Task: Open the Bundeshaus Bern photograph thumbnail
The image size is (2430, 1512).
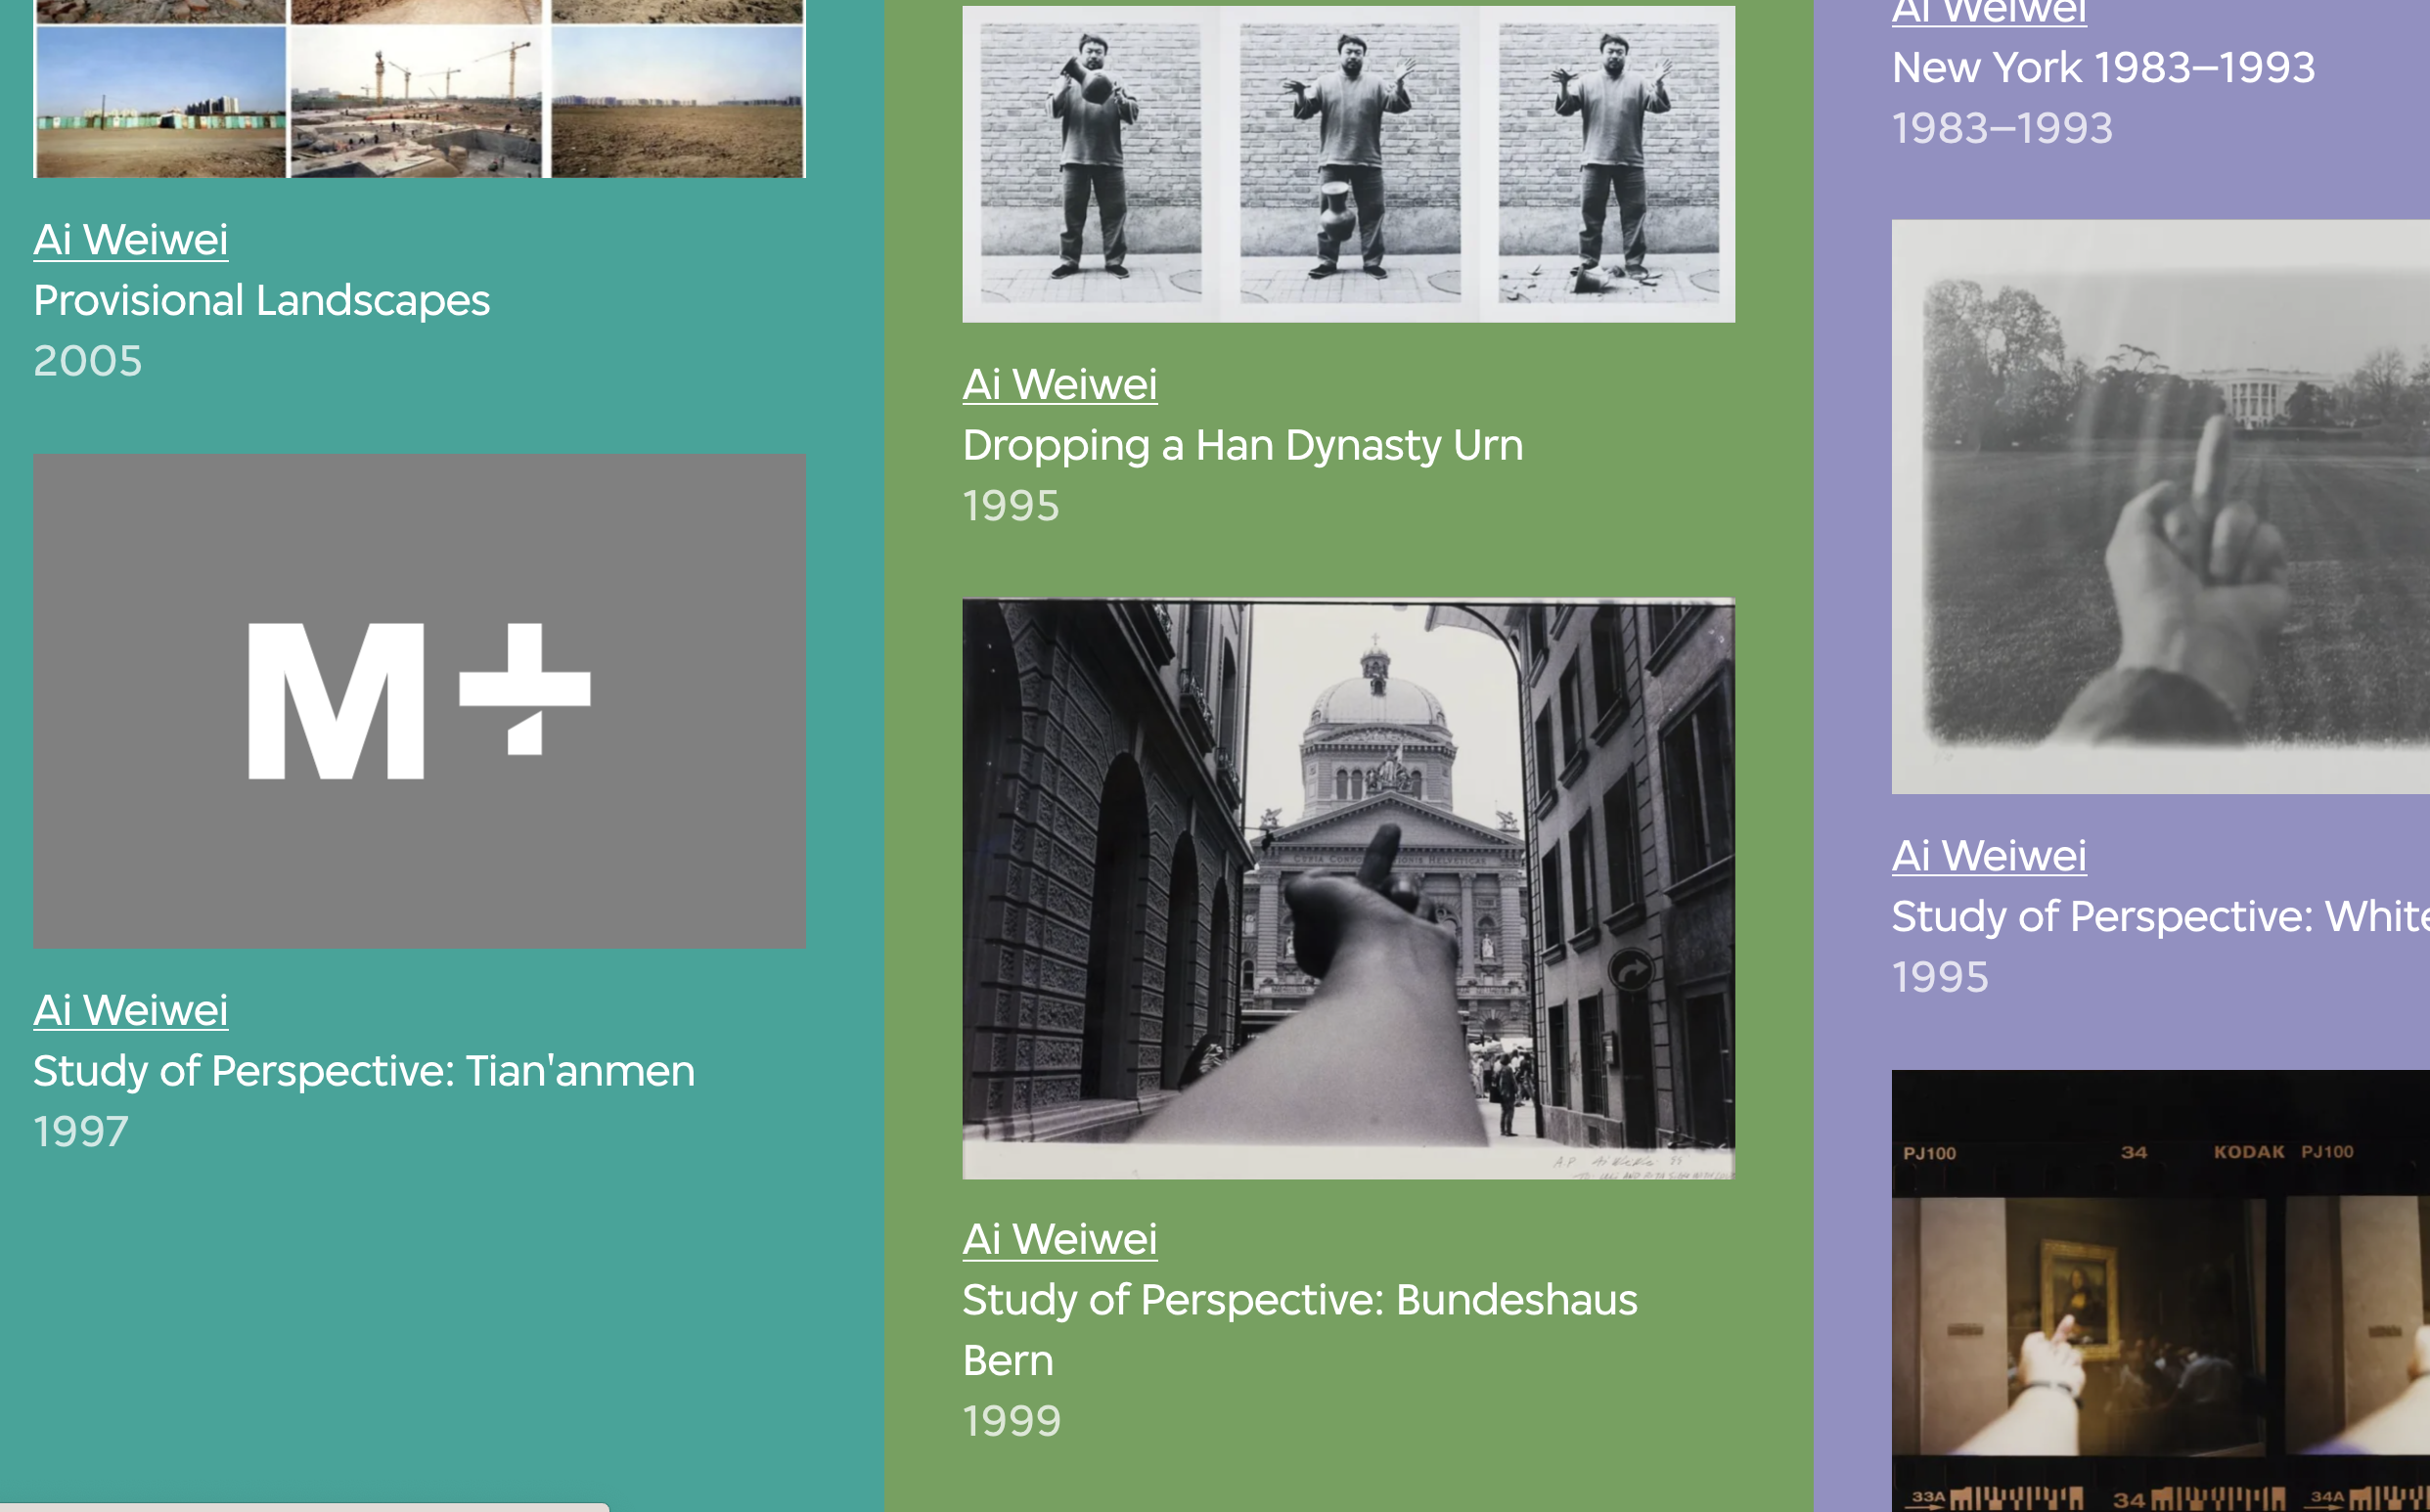Action: pyautogui.click(x=1348, y=888)
